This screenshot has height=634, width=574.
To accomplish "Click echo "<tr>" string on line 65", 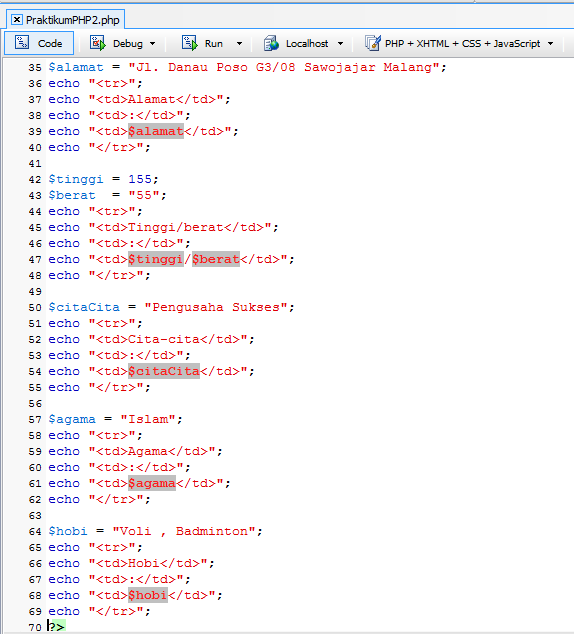I will (x=112, y=547).
